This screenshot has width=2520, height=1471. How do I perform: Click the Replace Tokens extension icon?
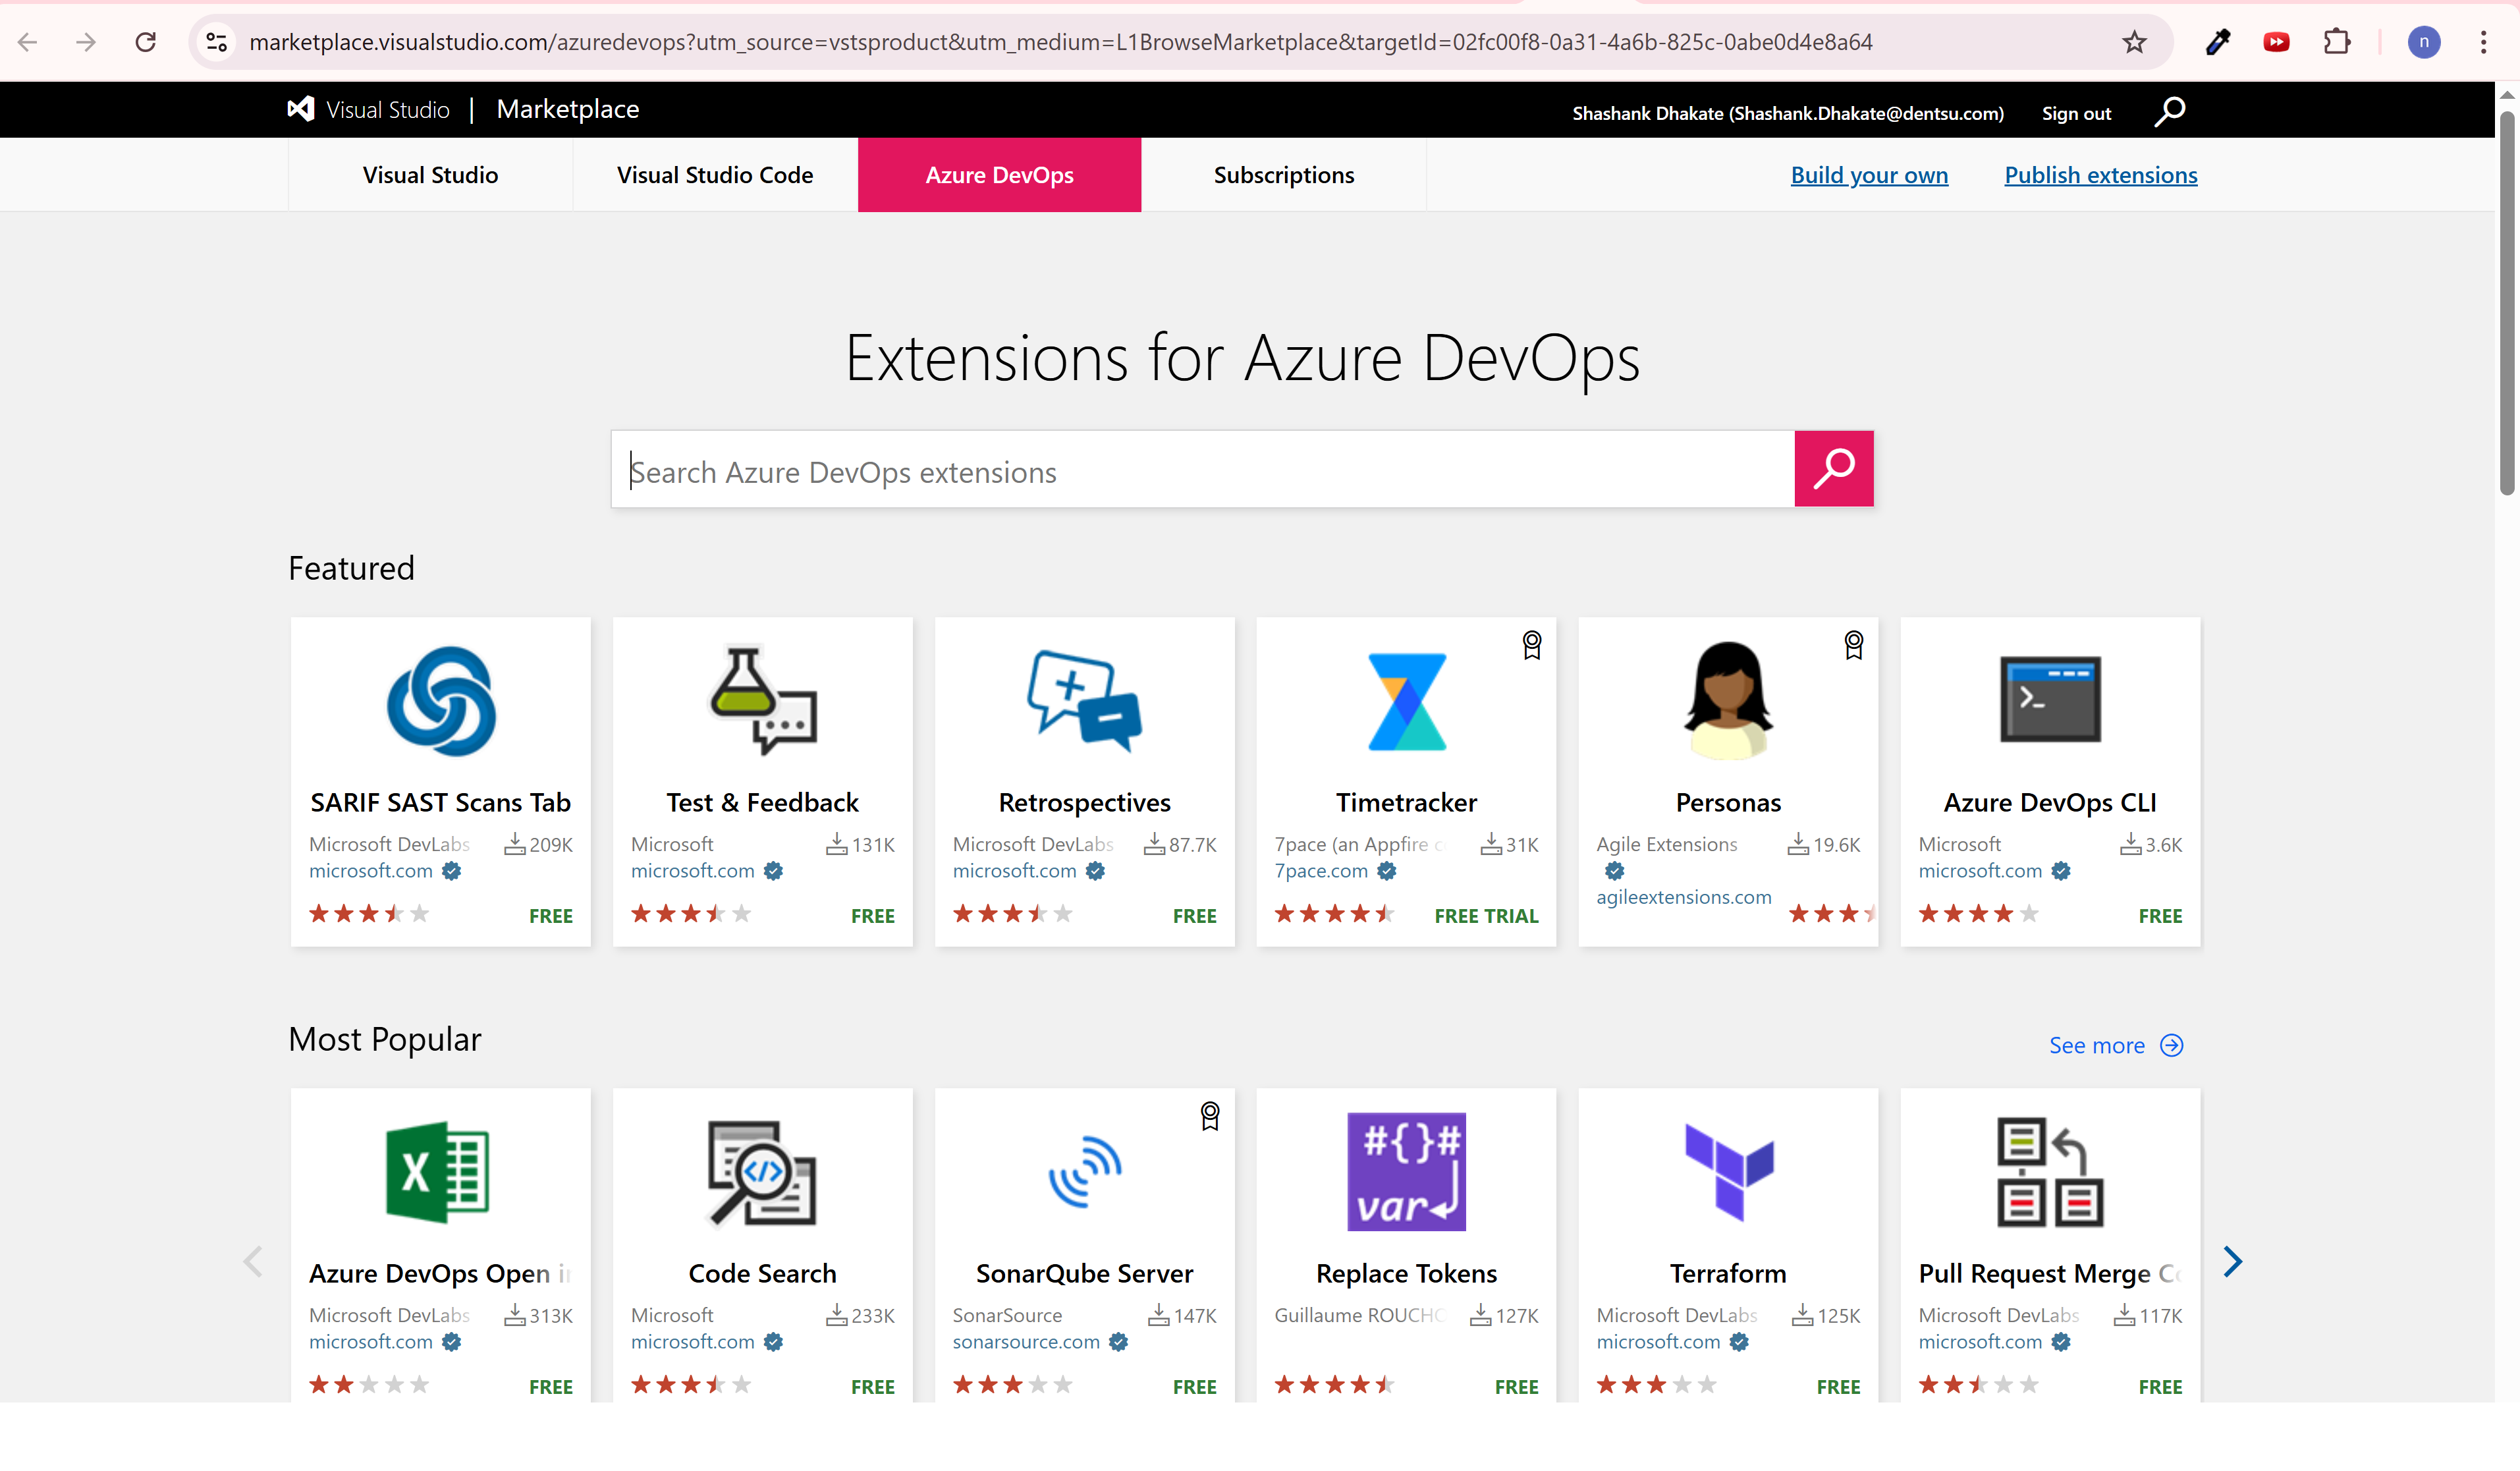coord(1405,1172)
